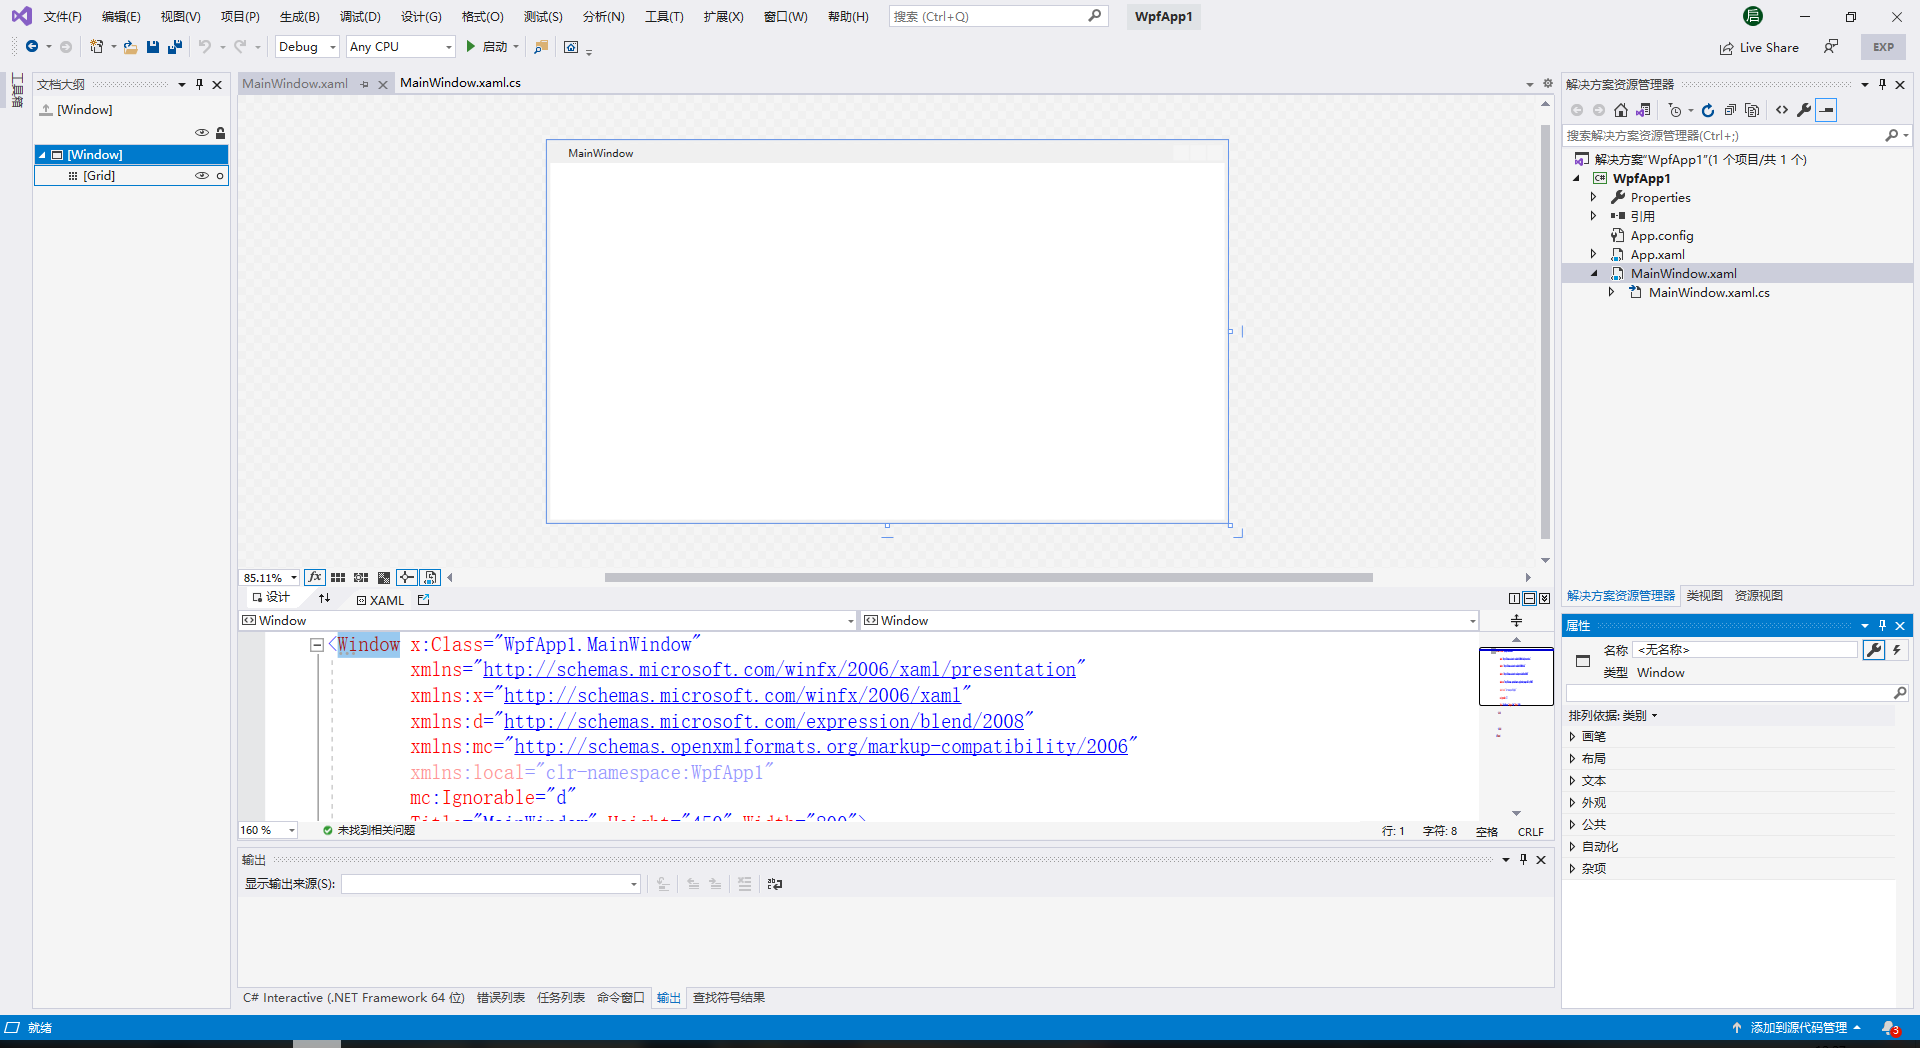Collapse all nodes in Solution Explorer
The height and width of the screenshot is (1048, 1928).
pos(1731,110)
